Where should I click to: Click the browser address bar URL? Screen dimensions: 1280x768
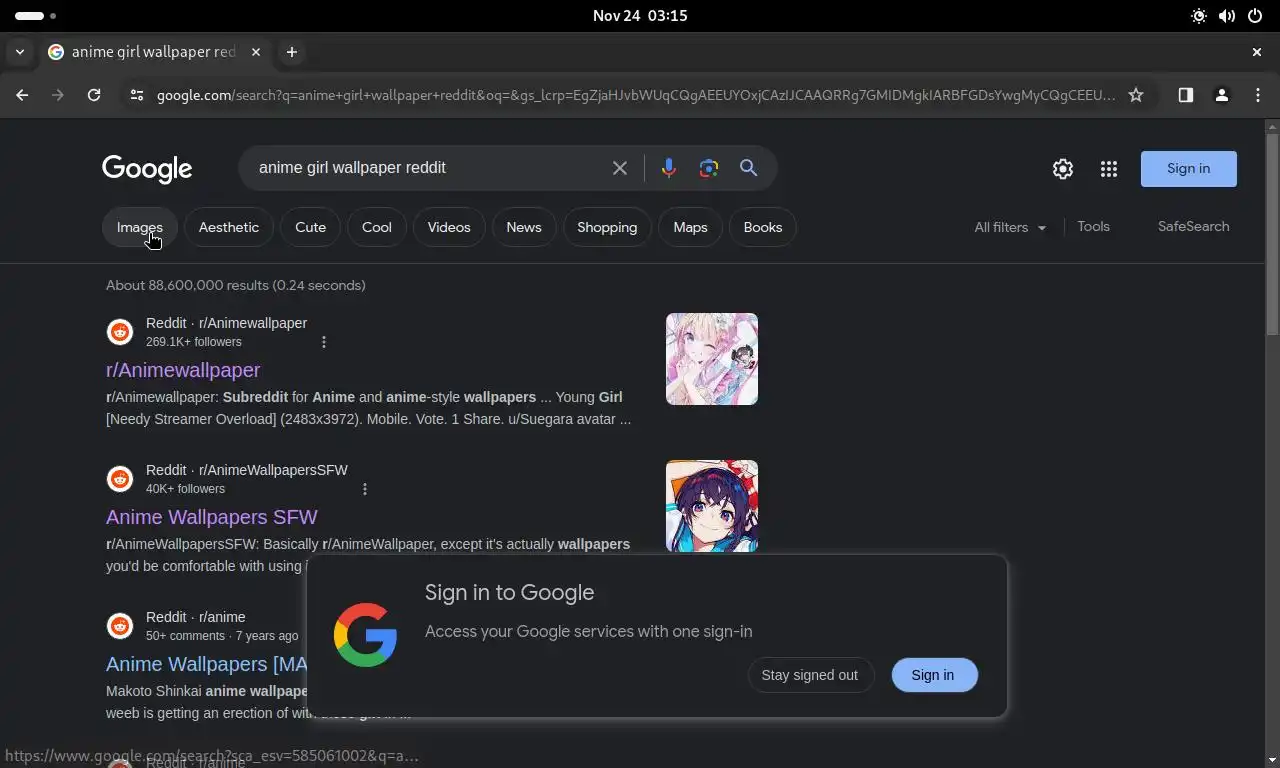(x=635, y=95)
